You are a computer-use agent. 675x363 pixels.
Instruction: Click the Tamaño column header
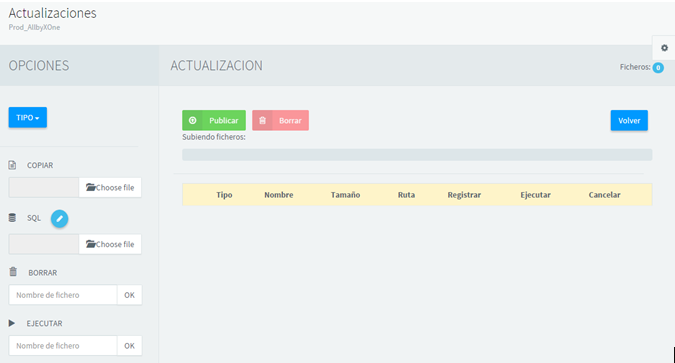pyautogui.click(x=345, y=195)
